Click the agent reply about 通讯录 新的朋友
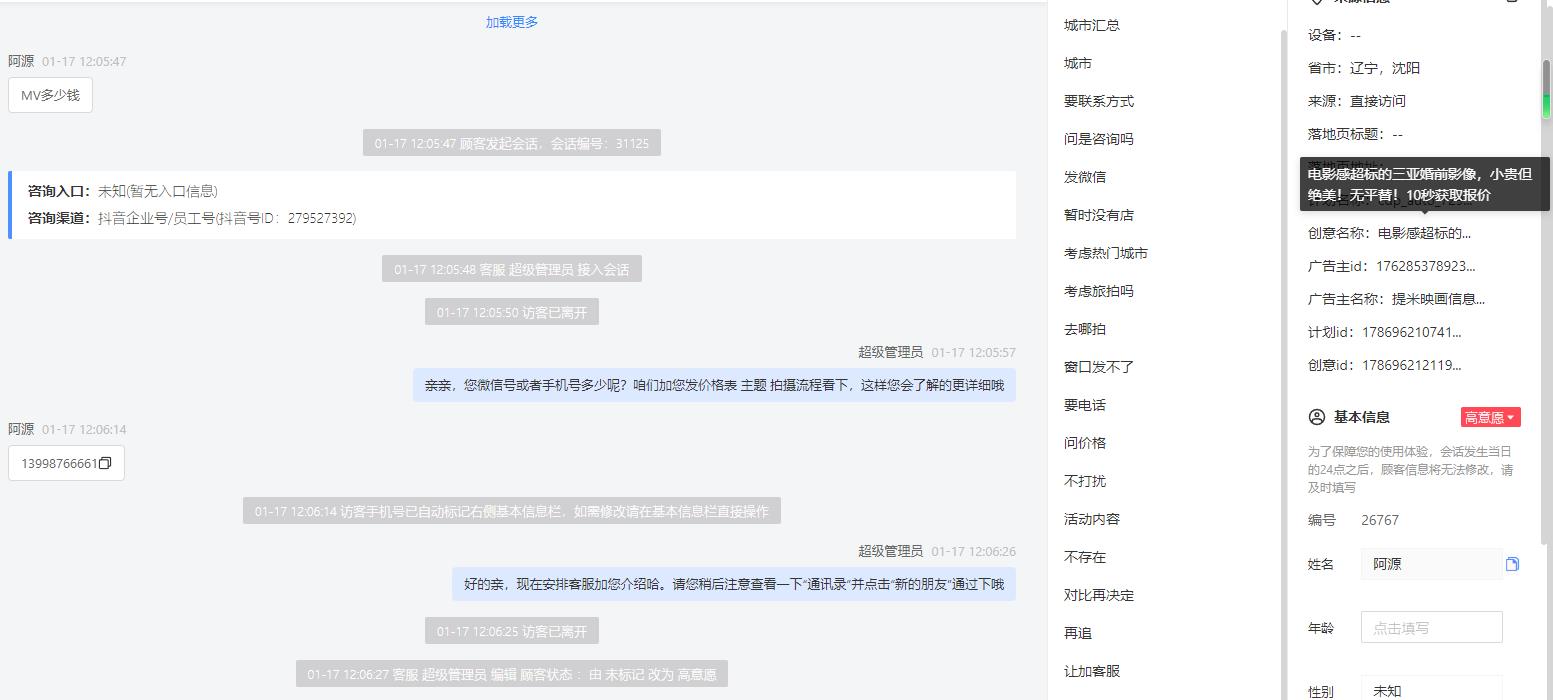 734,584
